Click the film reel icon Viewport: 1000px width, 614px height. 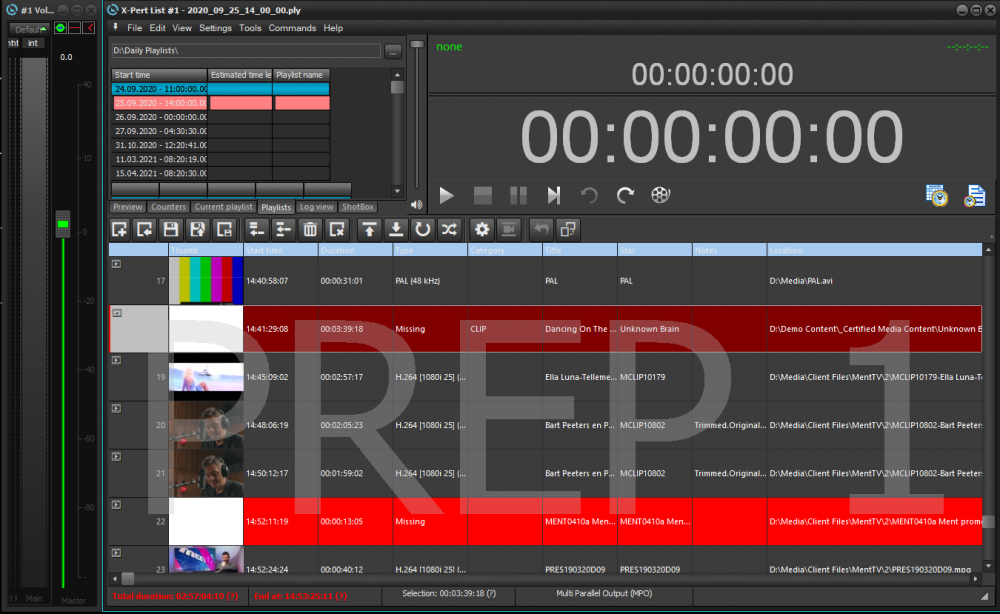661,195
